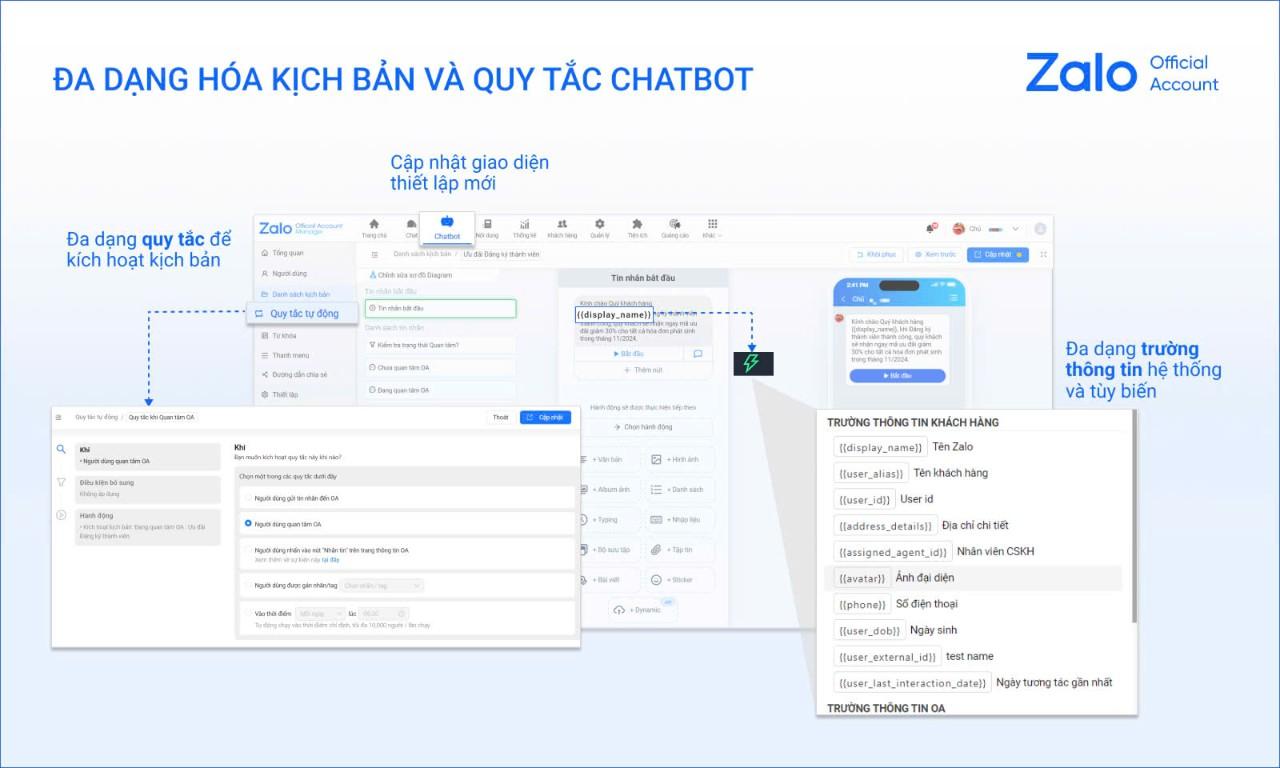Click the Chọn hành động button
This screenshot has height=768, width=1280.
(x=643, y=427)
